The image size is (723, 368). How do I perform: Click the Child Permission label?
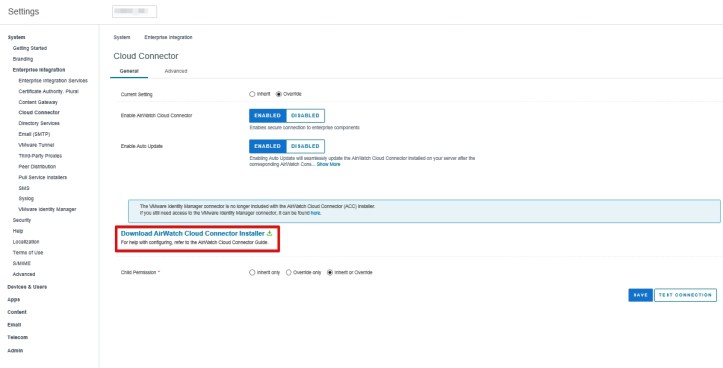click(140, 273)
